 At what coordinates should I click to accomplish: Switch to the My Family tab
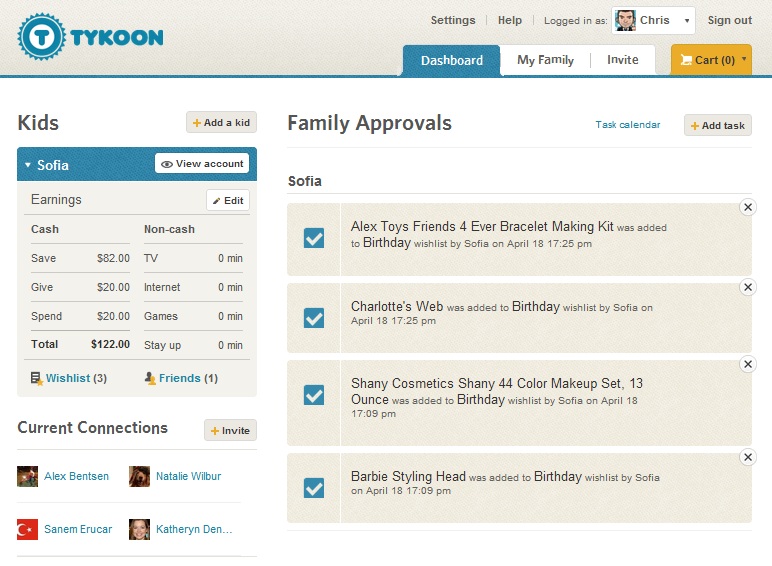coord(545,60)
